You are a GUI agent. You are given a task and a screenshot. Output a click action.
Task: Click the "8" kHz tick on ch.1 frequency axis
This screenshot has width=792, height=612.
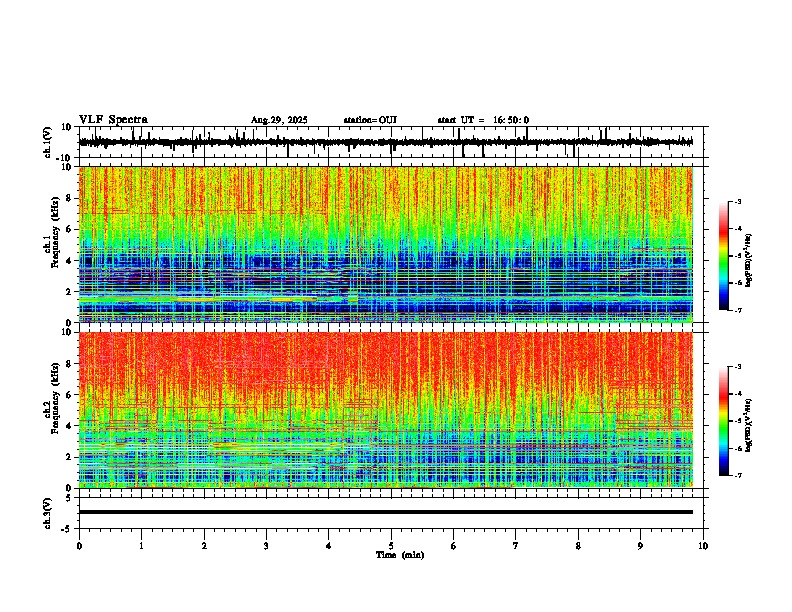(69, 198)
